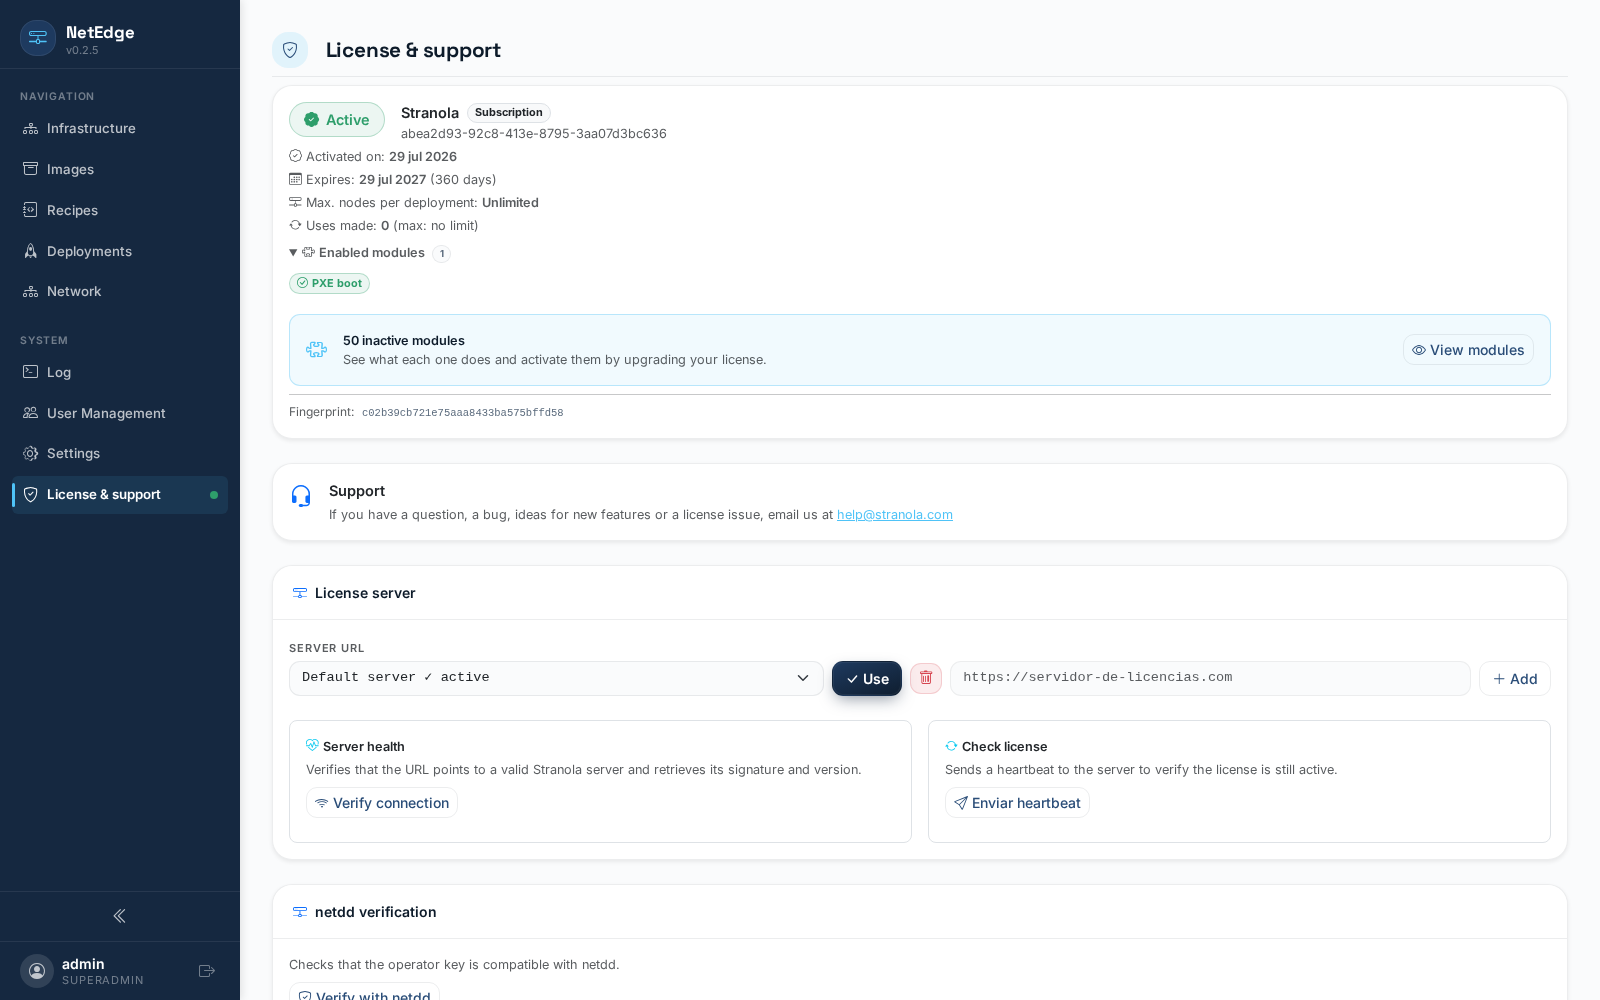This screenshot has height=1000, width=1600.
Task: Collapse the sidebar with the double chevron
Action: click(120, 916)
